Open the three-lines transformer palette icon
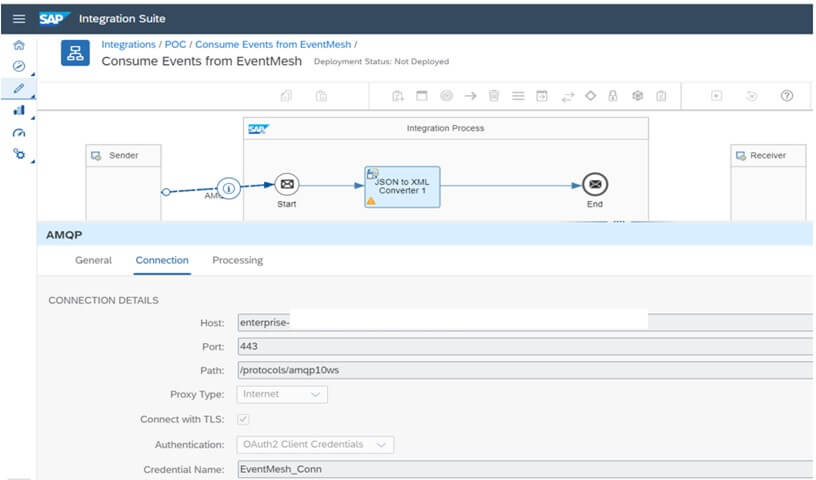The width and height of the screenshot is (816, 480). pyautogui.click(x=518, y=96)
